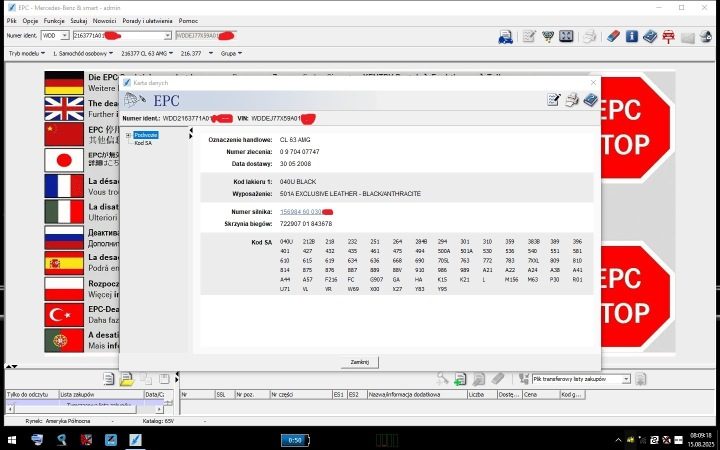
Task: Click the wrench search icon above the parts table
Action: (442, 378)
